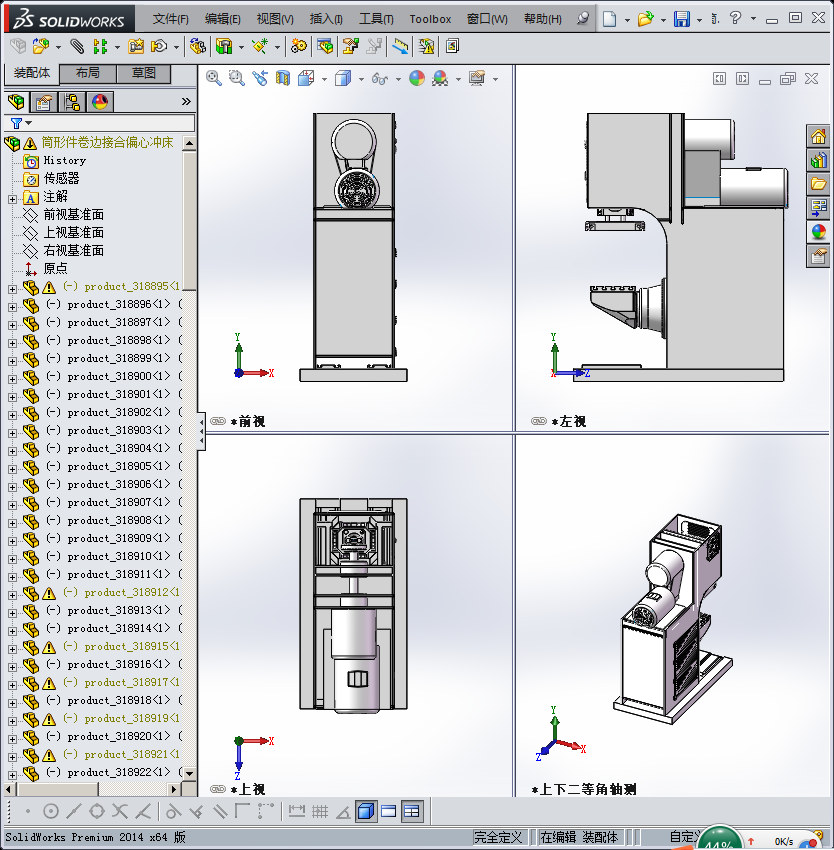Click the 完全定义 status bar text
Screen dimensions: 834x850
498,838
